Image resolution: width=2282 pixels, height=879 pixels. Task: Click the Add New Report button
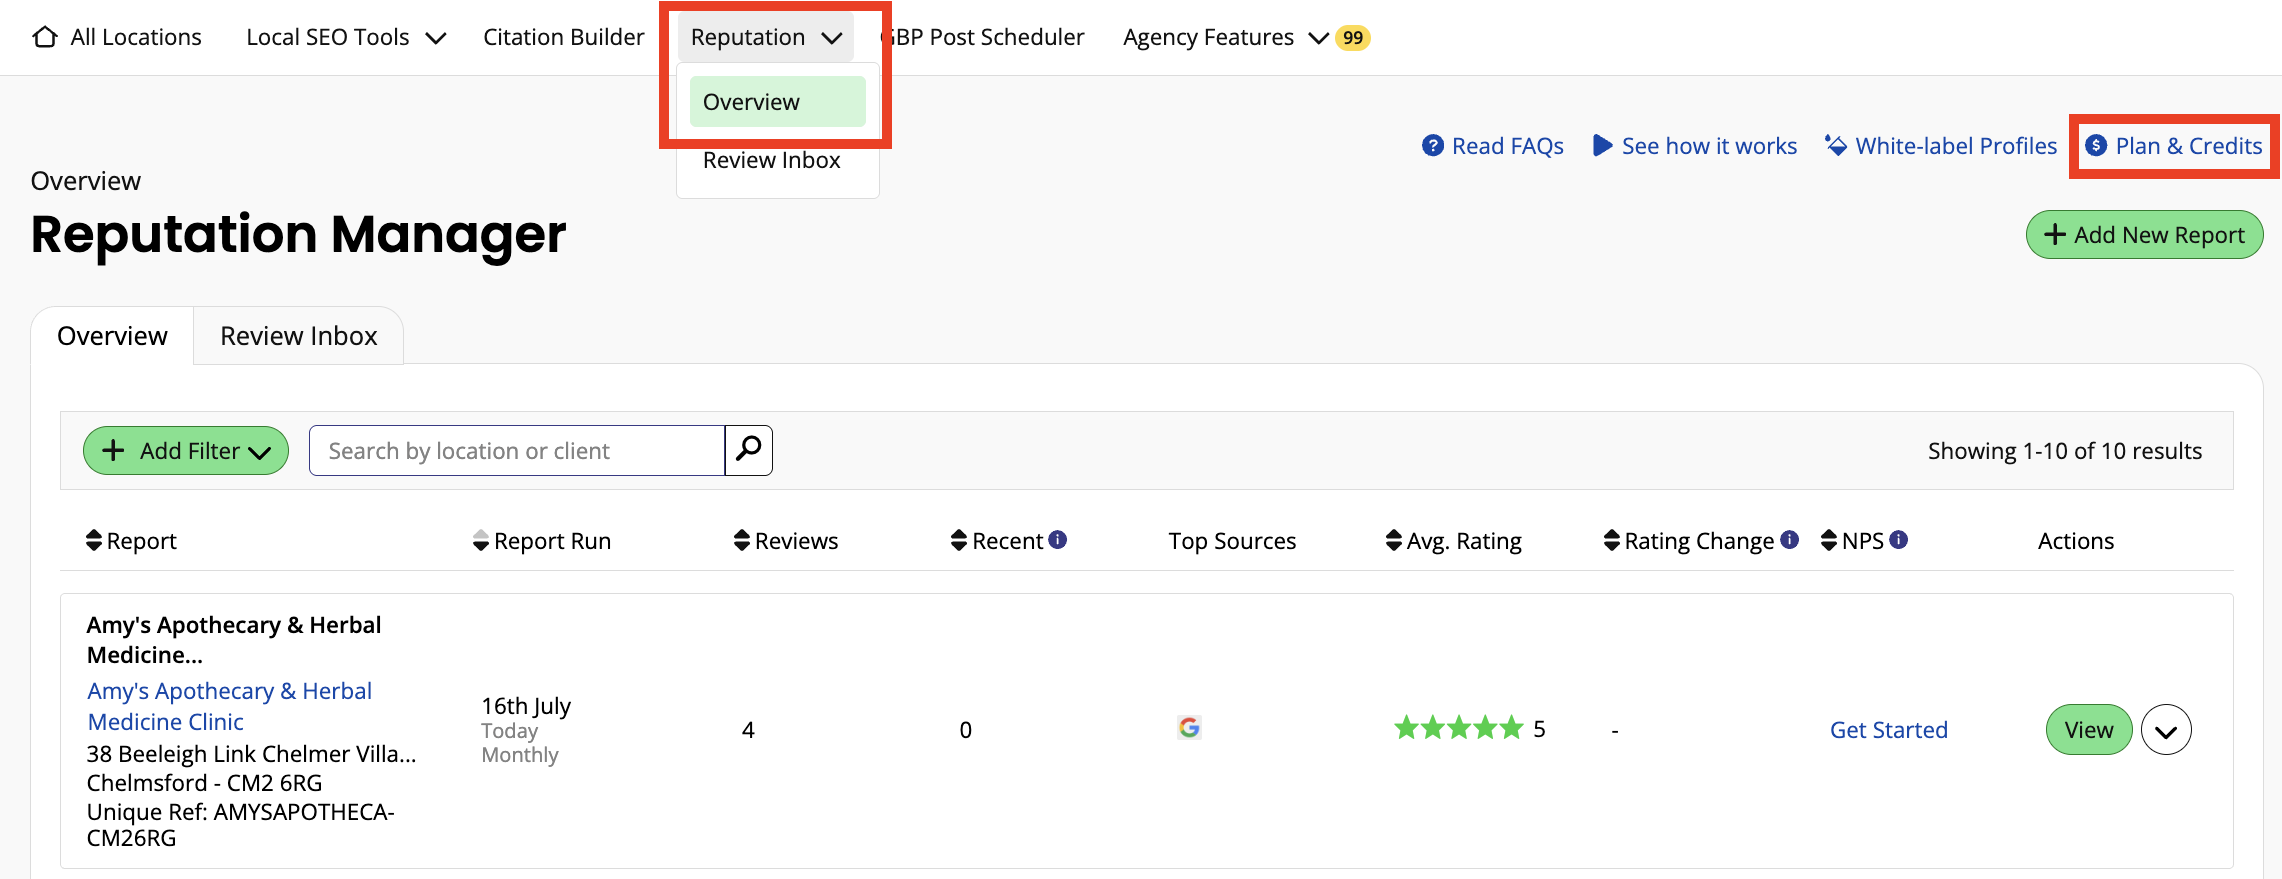2144,235
